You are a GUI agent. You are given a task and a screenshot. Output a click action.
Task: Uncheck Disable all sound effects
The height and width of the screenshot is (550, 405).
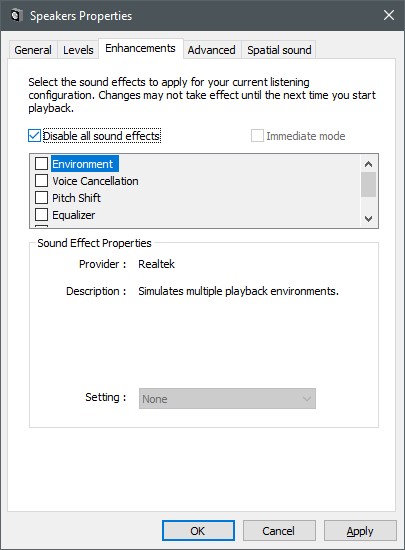coord(34,136)
